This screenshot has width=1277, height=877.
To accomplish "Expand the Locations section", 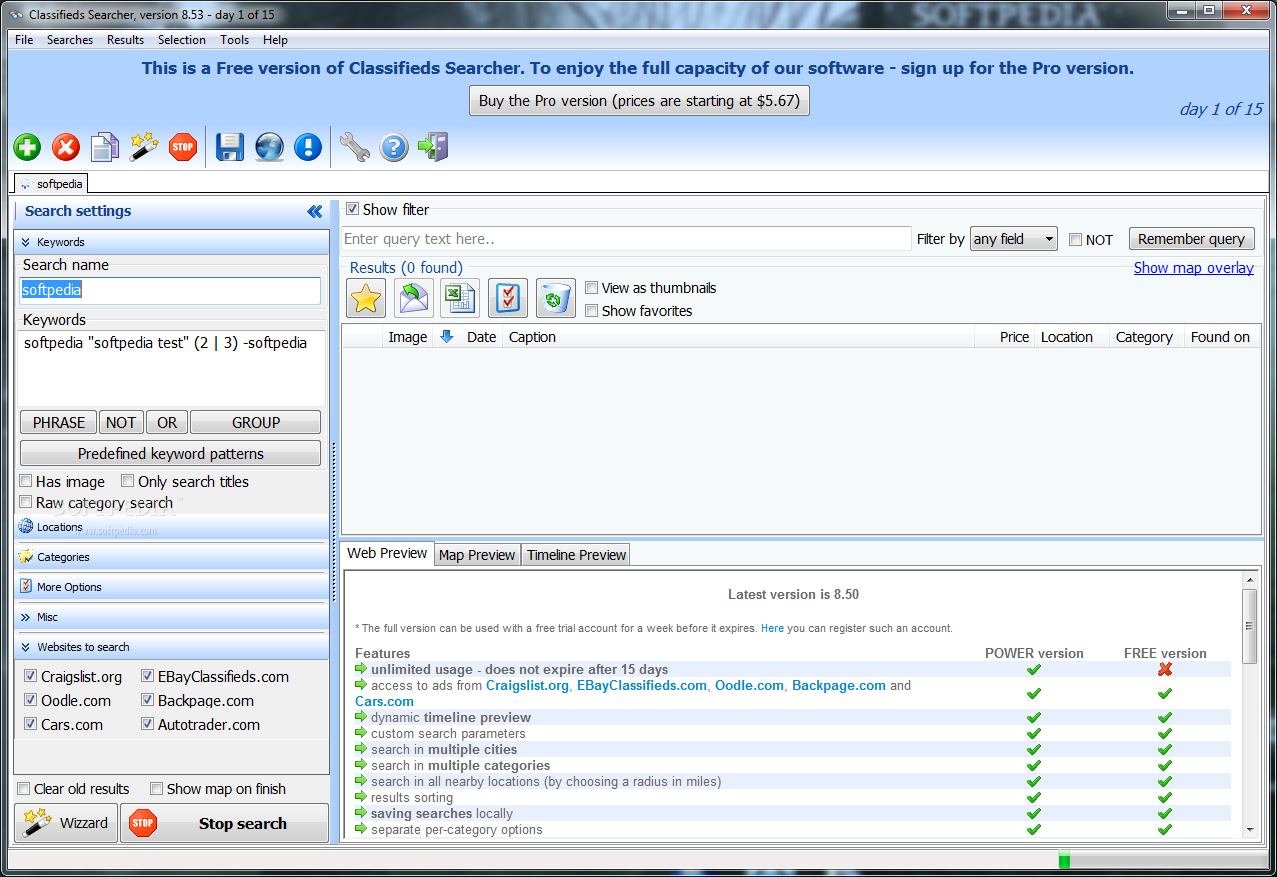I will (x=171, y=527).
